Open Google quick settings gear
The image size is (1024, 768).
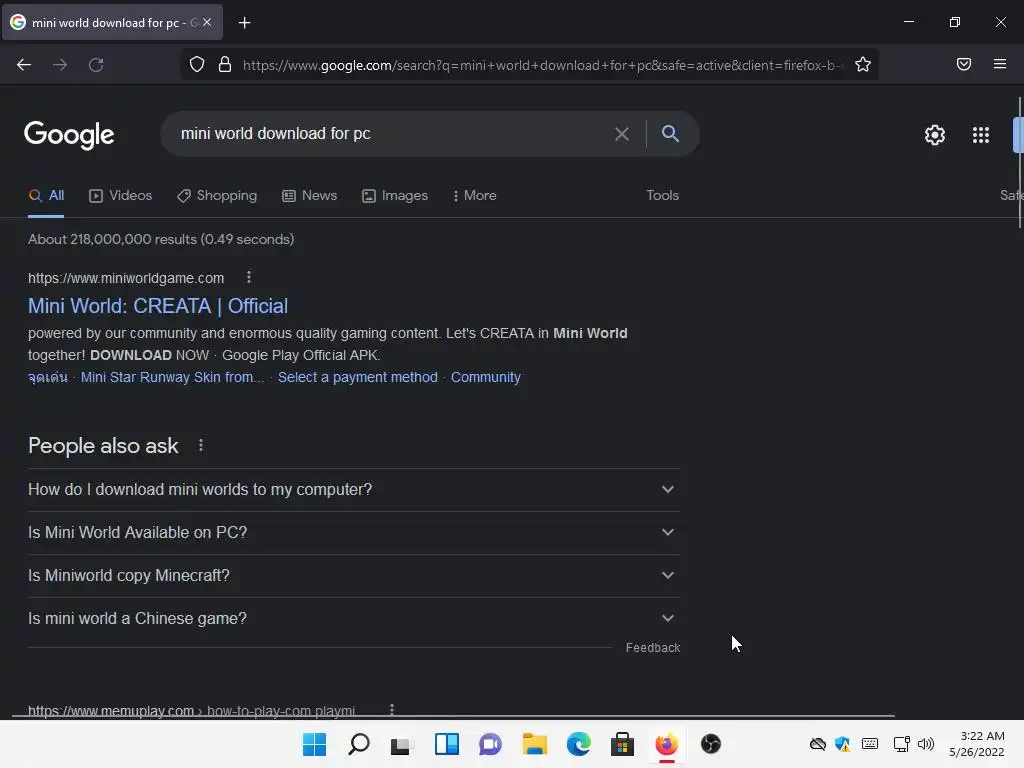(x=935, y=135)
